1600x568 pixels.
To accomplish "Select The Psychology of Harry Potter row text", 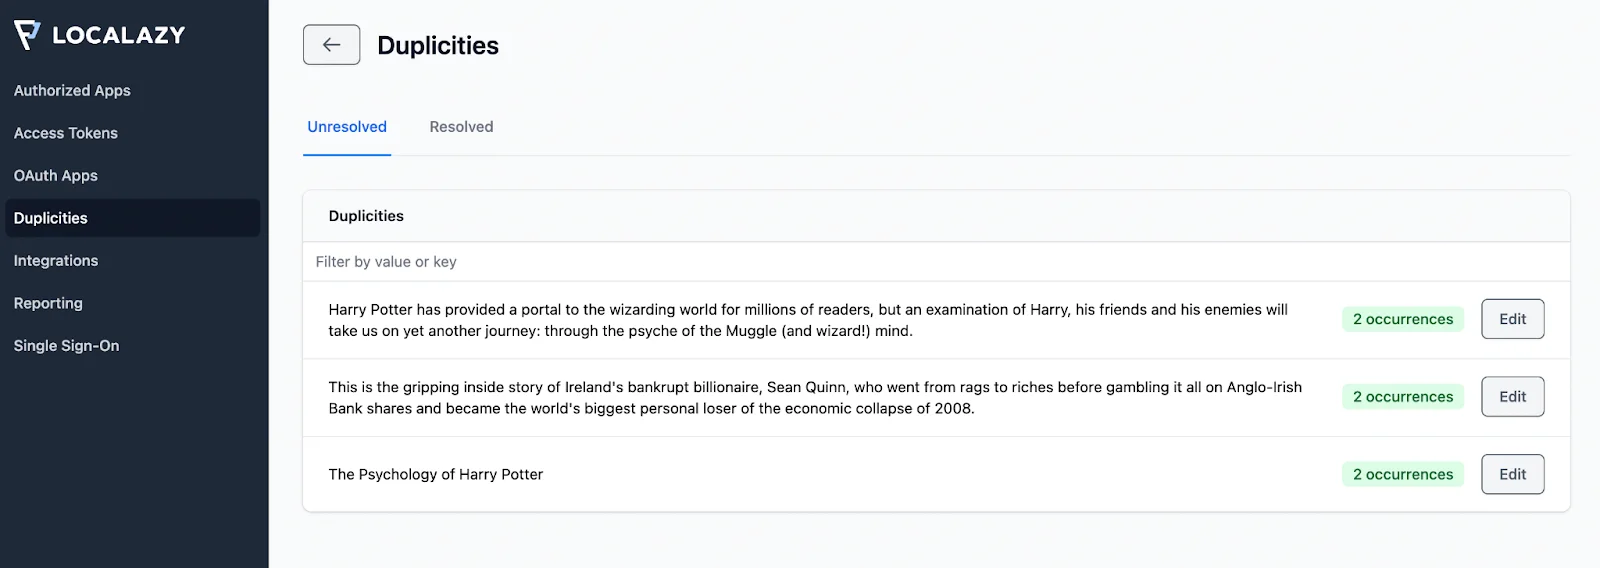I will [436, 474].
